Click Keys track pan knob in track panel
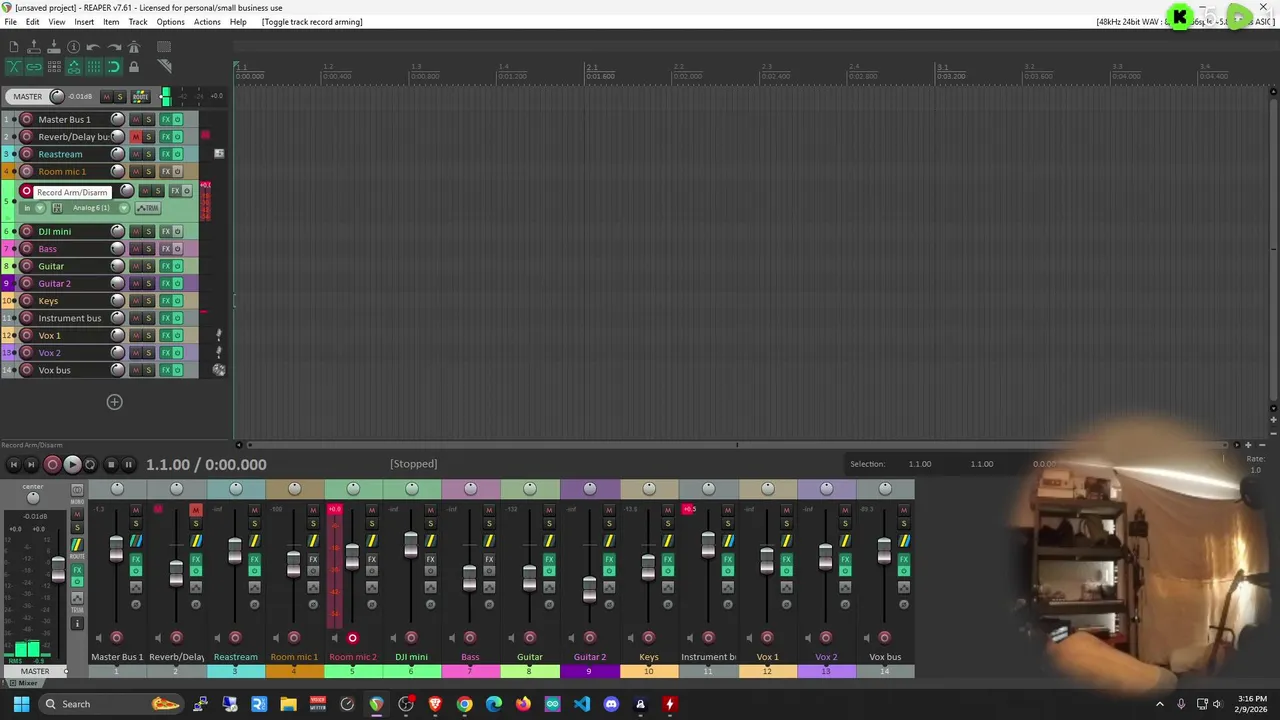1280x720 pixels. point(117,301)
